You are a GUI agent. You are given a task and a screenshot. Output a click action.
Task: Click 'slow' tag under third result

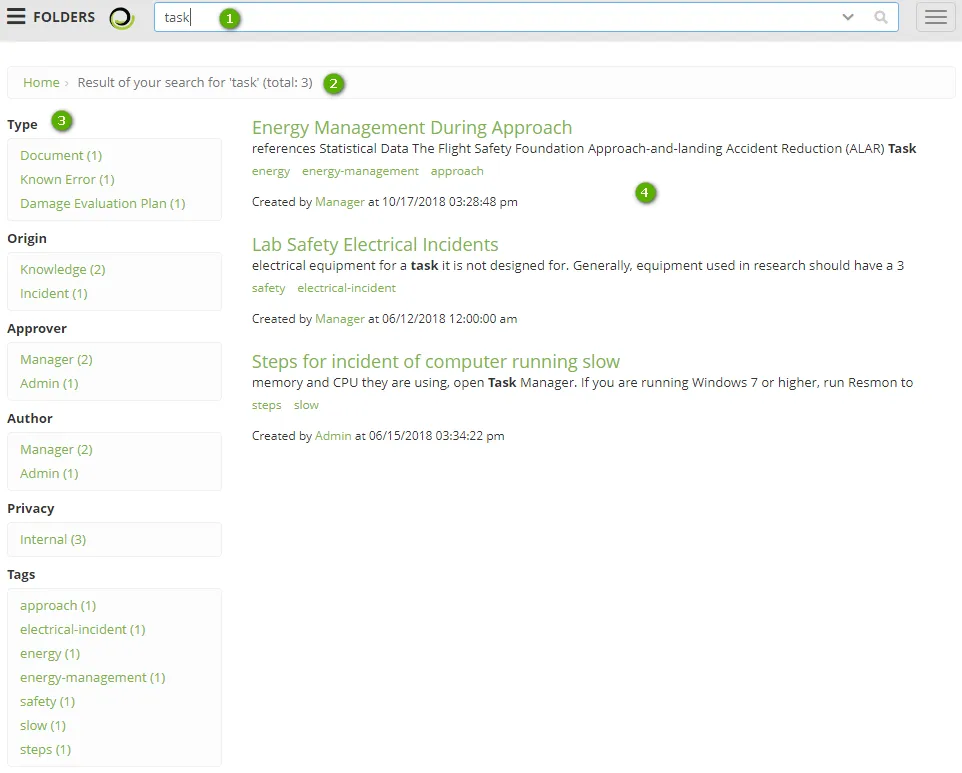point(306,405)
